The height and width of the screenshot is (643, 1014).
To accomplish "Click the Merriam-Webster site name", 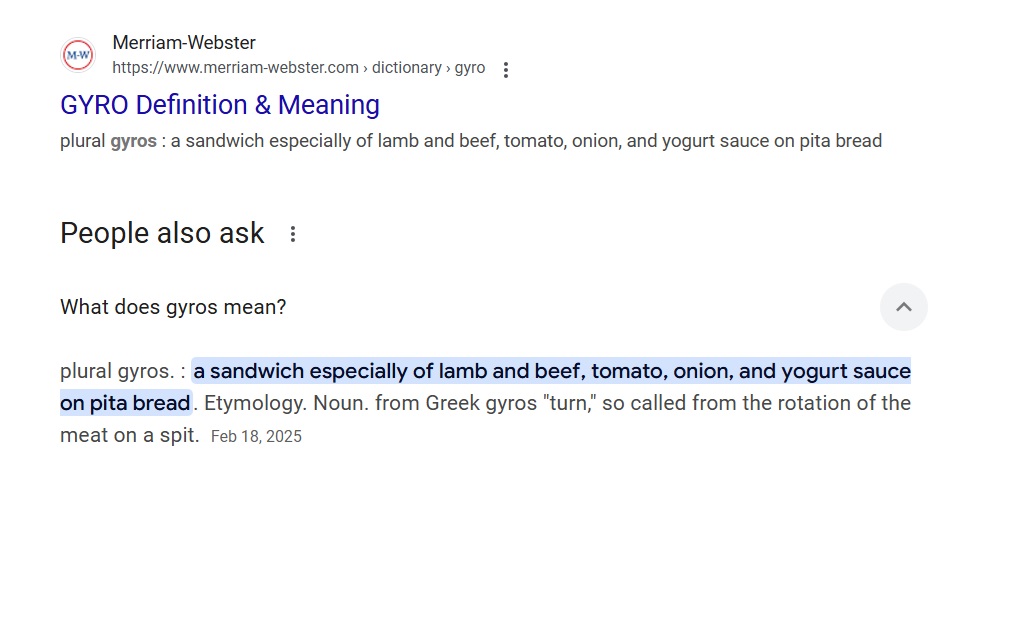I will pyautogui.click(x=184, y=43).
